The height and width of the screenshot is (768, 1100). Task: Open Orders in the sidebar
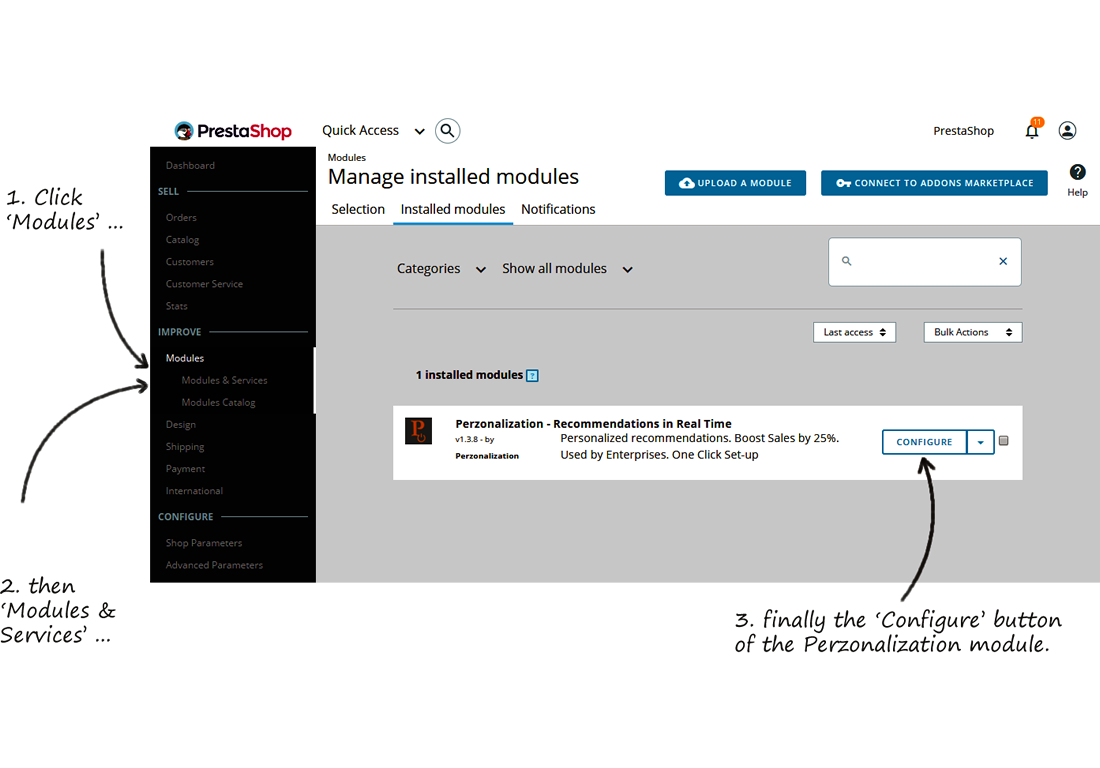(181, 217)
